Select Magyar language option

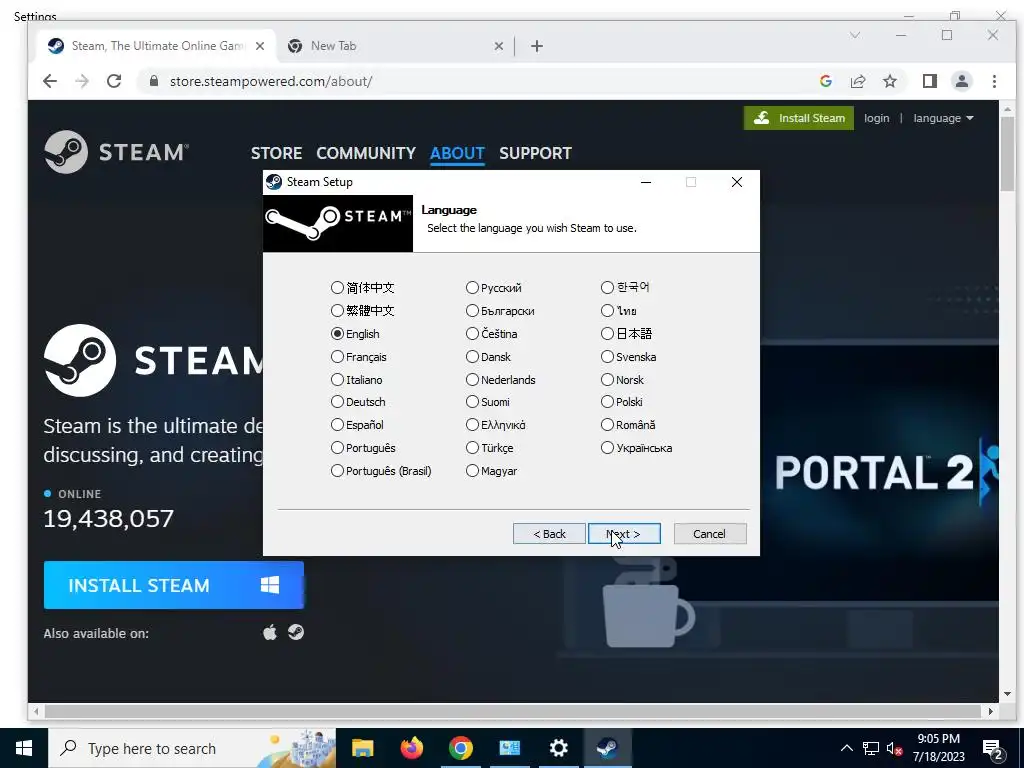pyautogui.click(x=472, y=470)
